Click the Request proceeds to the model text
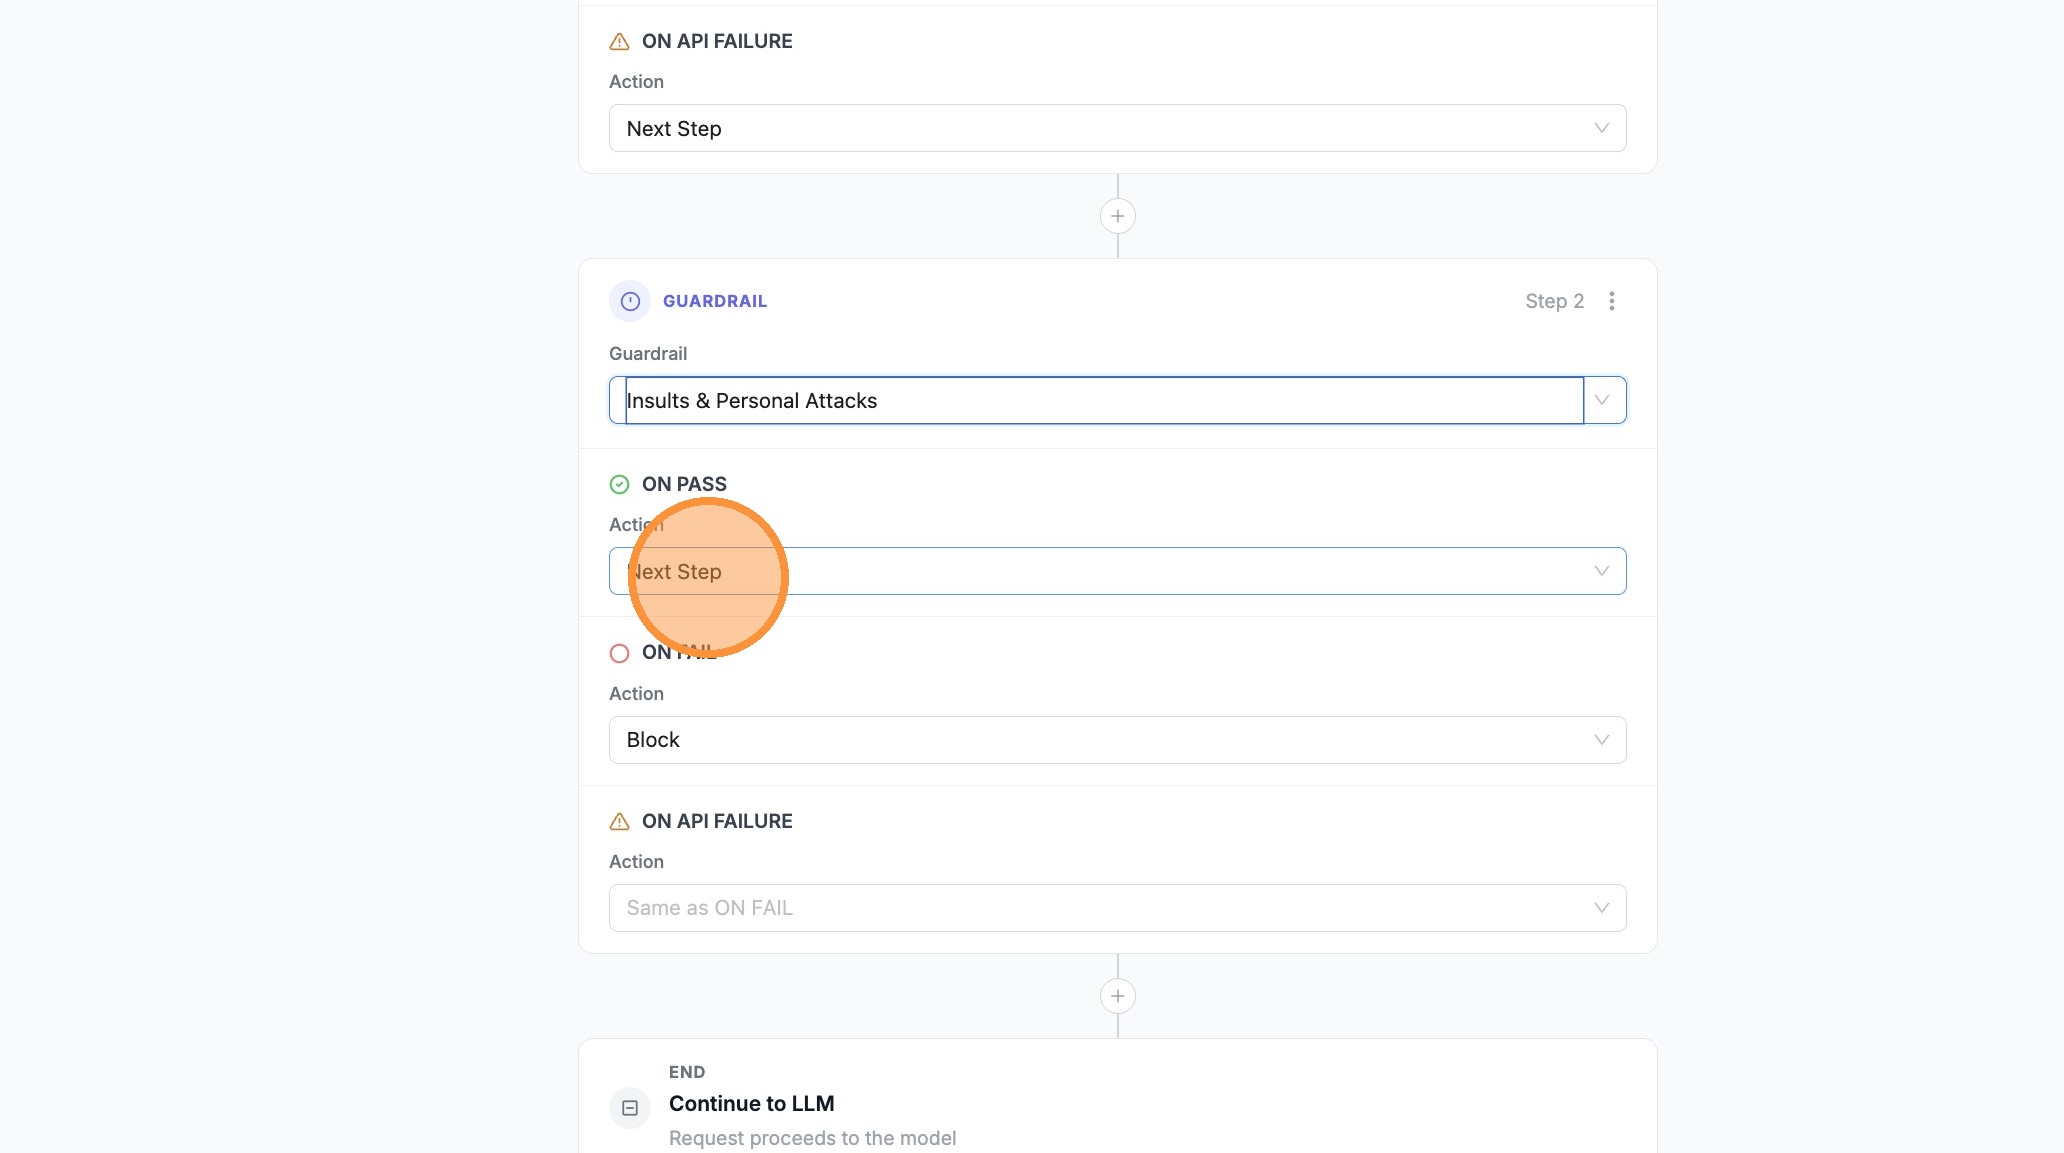 pos(812,1137)
